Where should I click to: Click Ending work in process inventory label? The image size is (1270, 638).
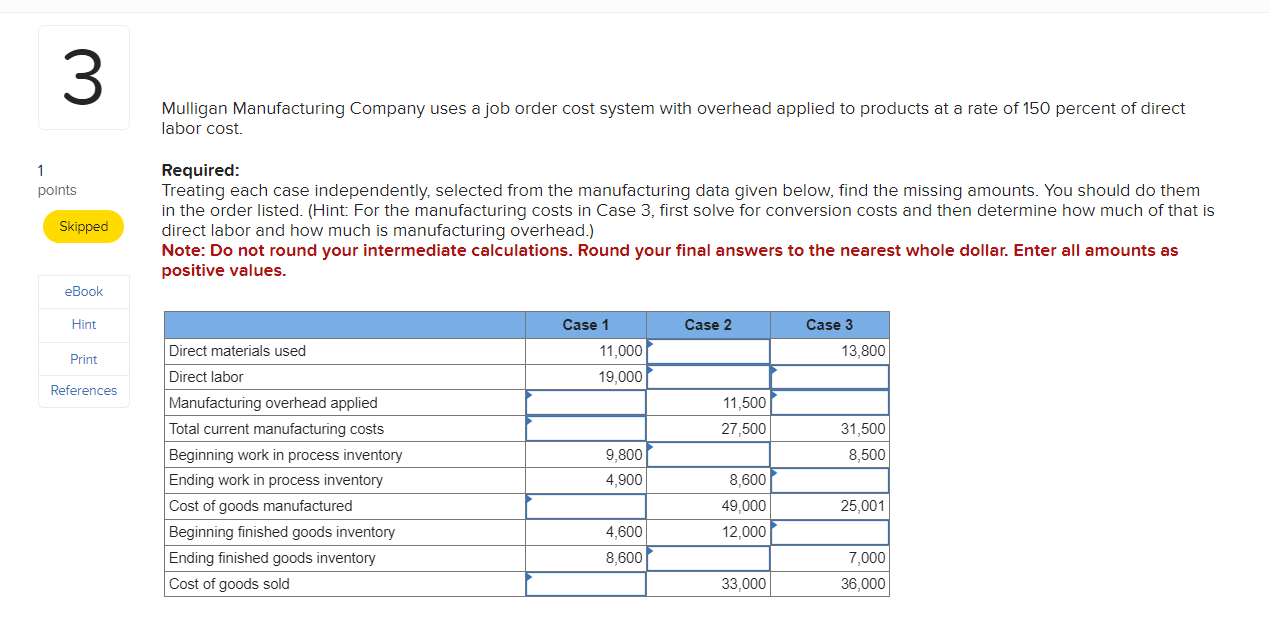click(x=276, y=480)
